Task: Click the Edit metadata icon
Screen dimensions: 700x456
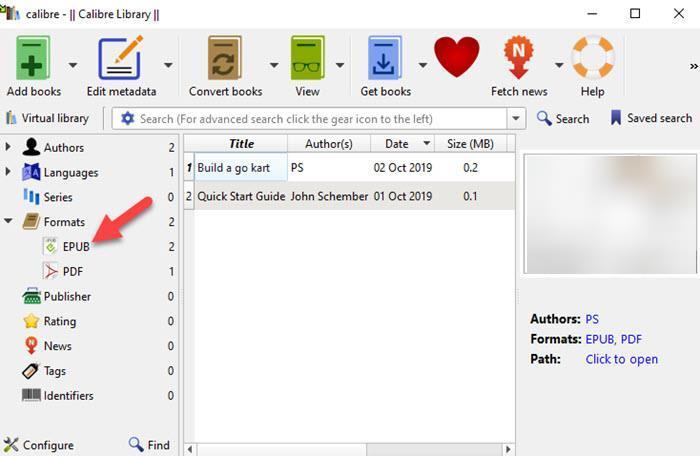Action: (121, 58)
